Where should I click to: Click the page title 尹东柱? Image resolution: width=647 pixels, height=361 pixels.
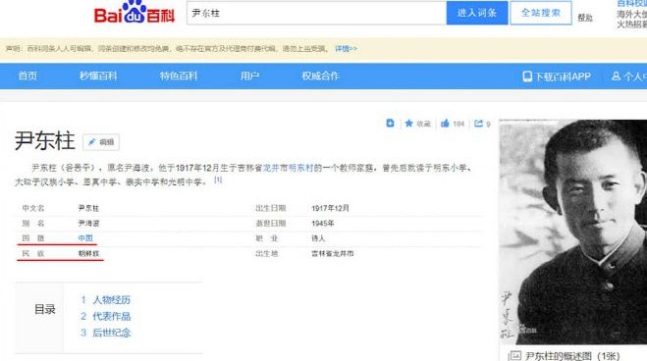45,141
